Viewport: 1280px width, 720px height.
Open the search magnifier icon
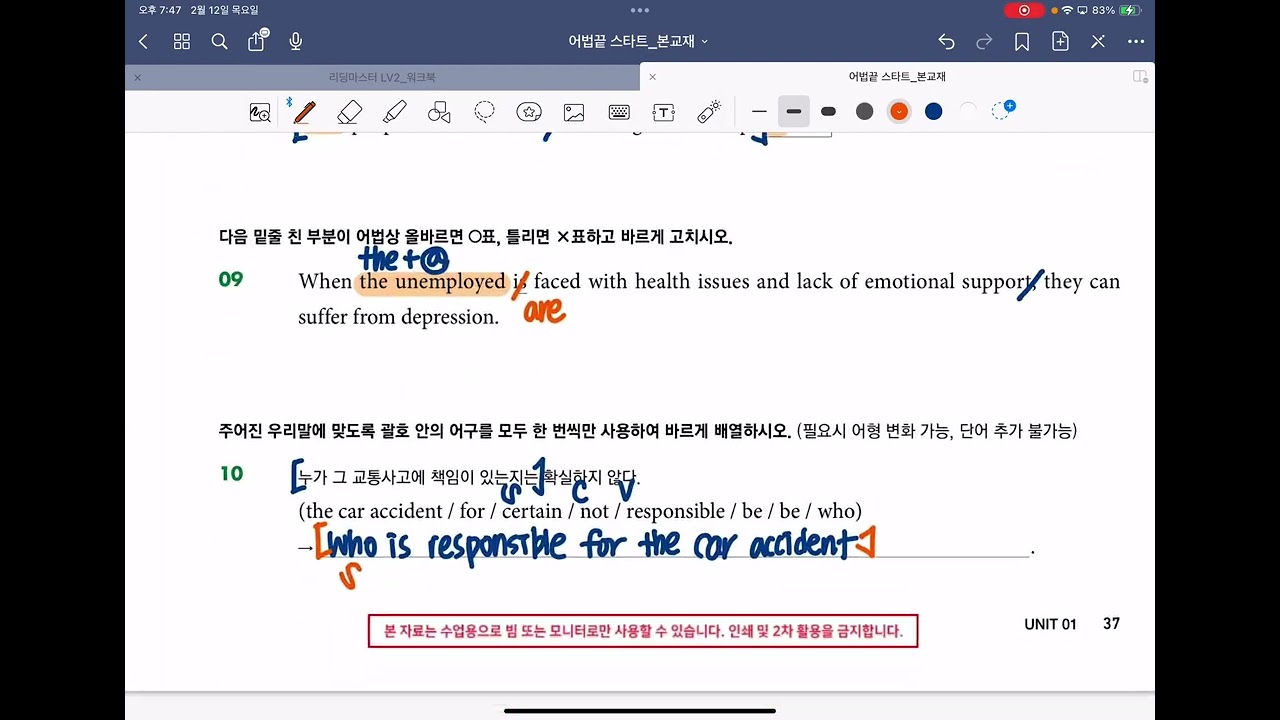(219, 41)
